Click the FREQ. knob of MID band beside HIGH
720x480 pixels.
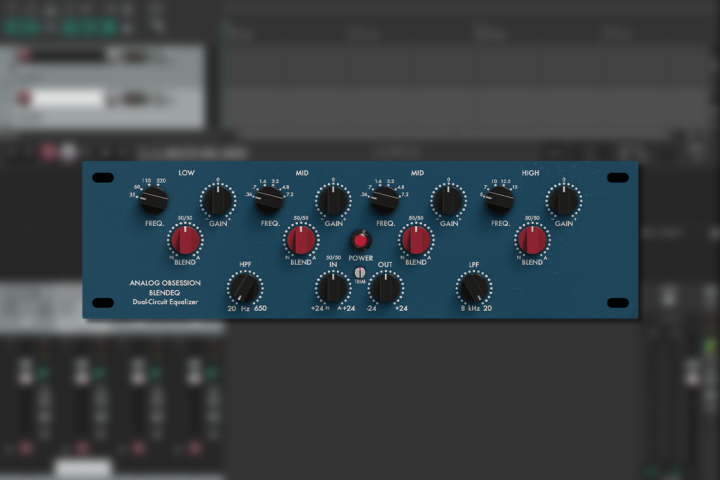384,200
